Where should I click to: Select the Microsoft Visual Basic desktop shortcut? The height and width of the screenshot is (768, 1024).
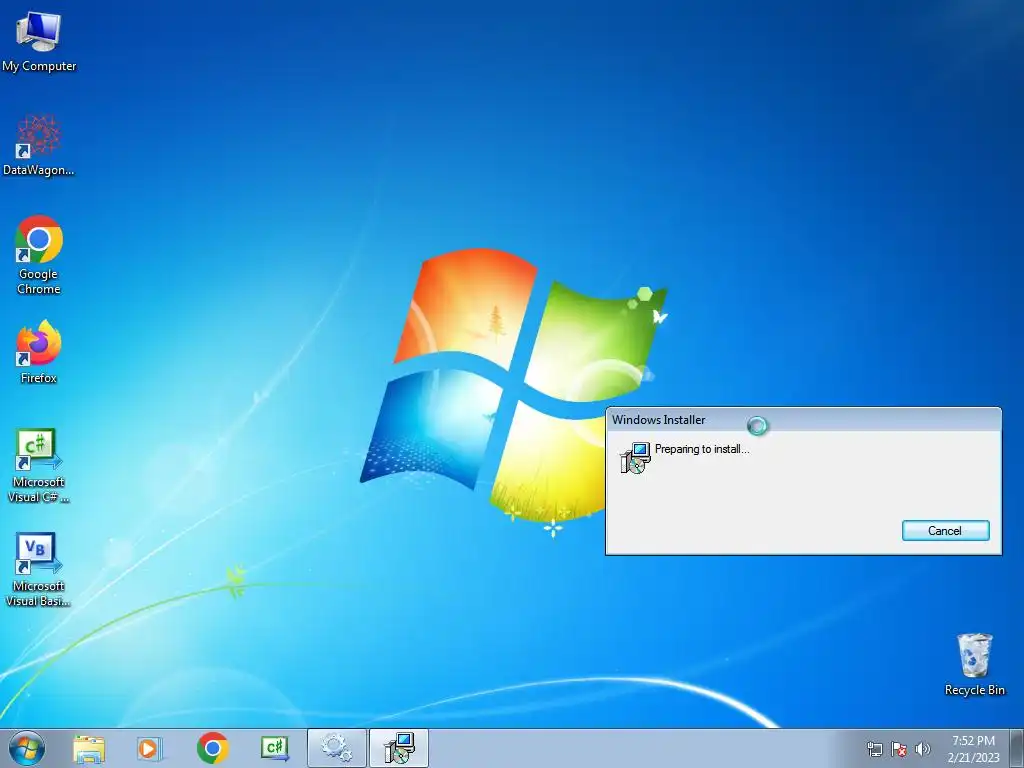tap(39, 569)
